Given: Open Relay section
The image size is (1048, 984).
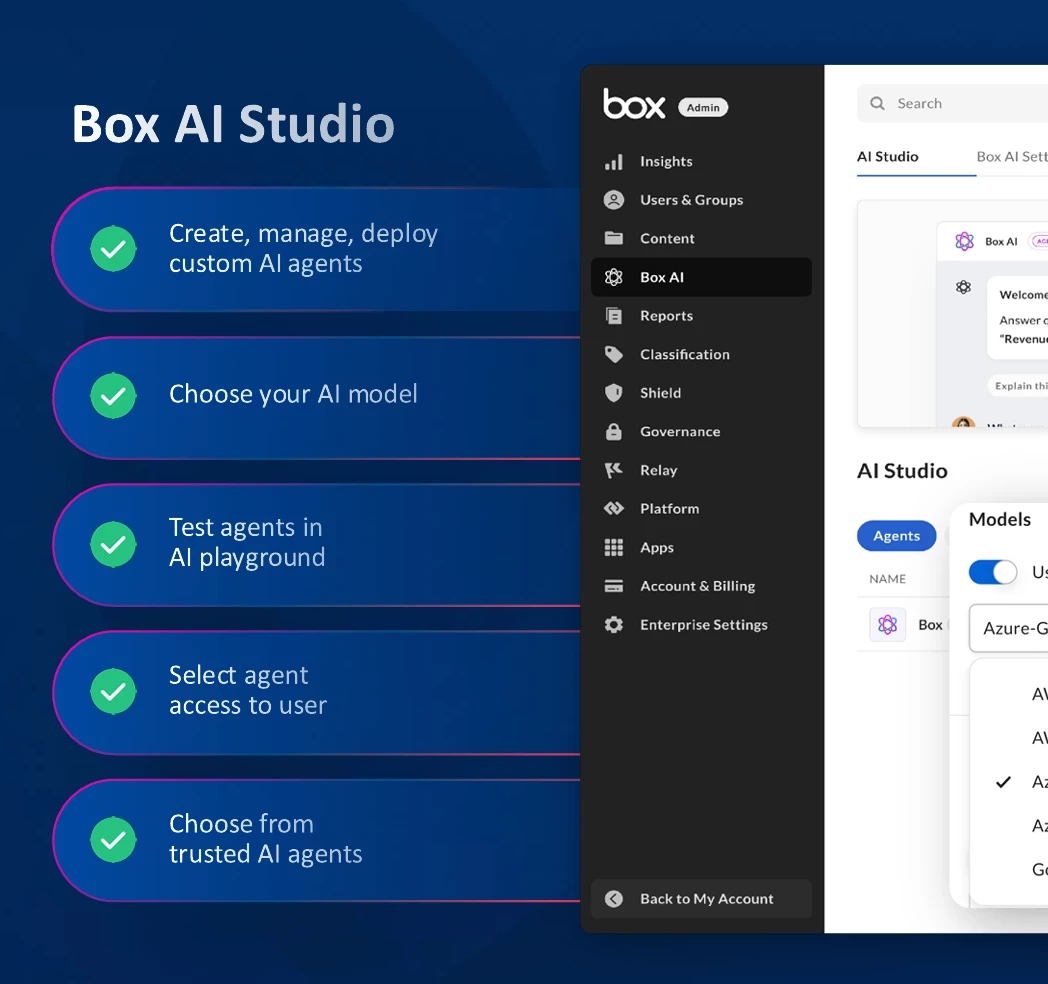Looking at the screenshot, I should point(701,470).
